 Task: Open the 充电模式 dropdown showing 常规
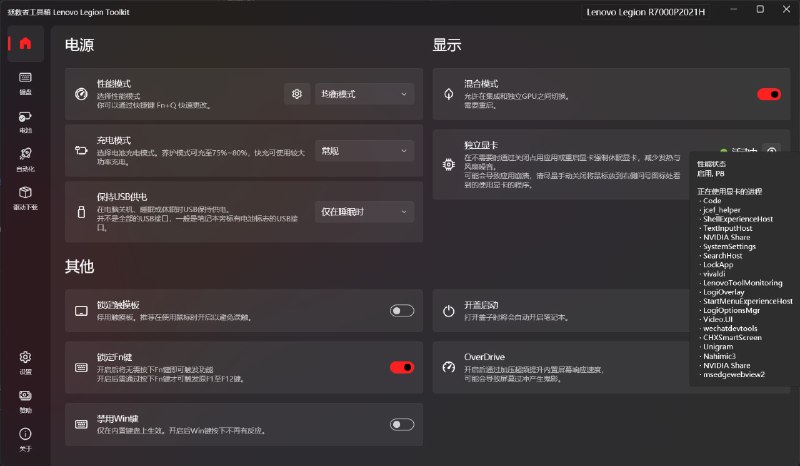[364, 151]
